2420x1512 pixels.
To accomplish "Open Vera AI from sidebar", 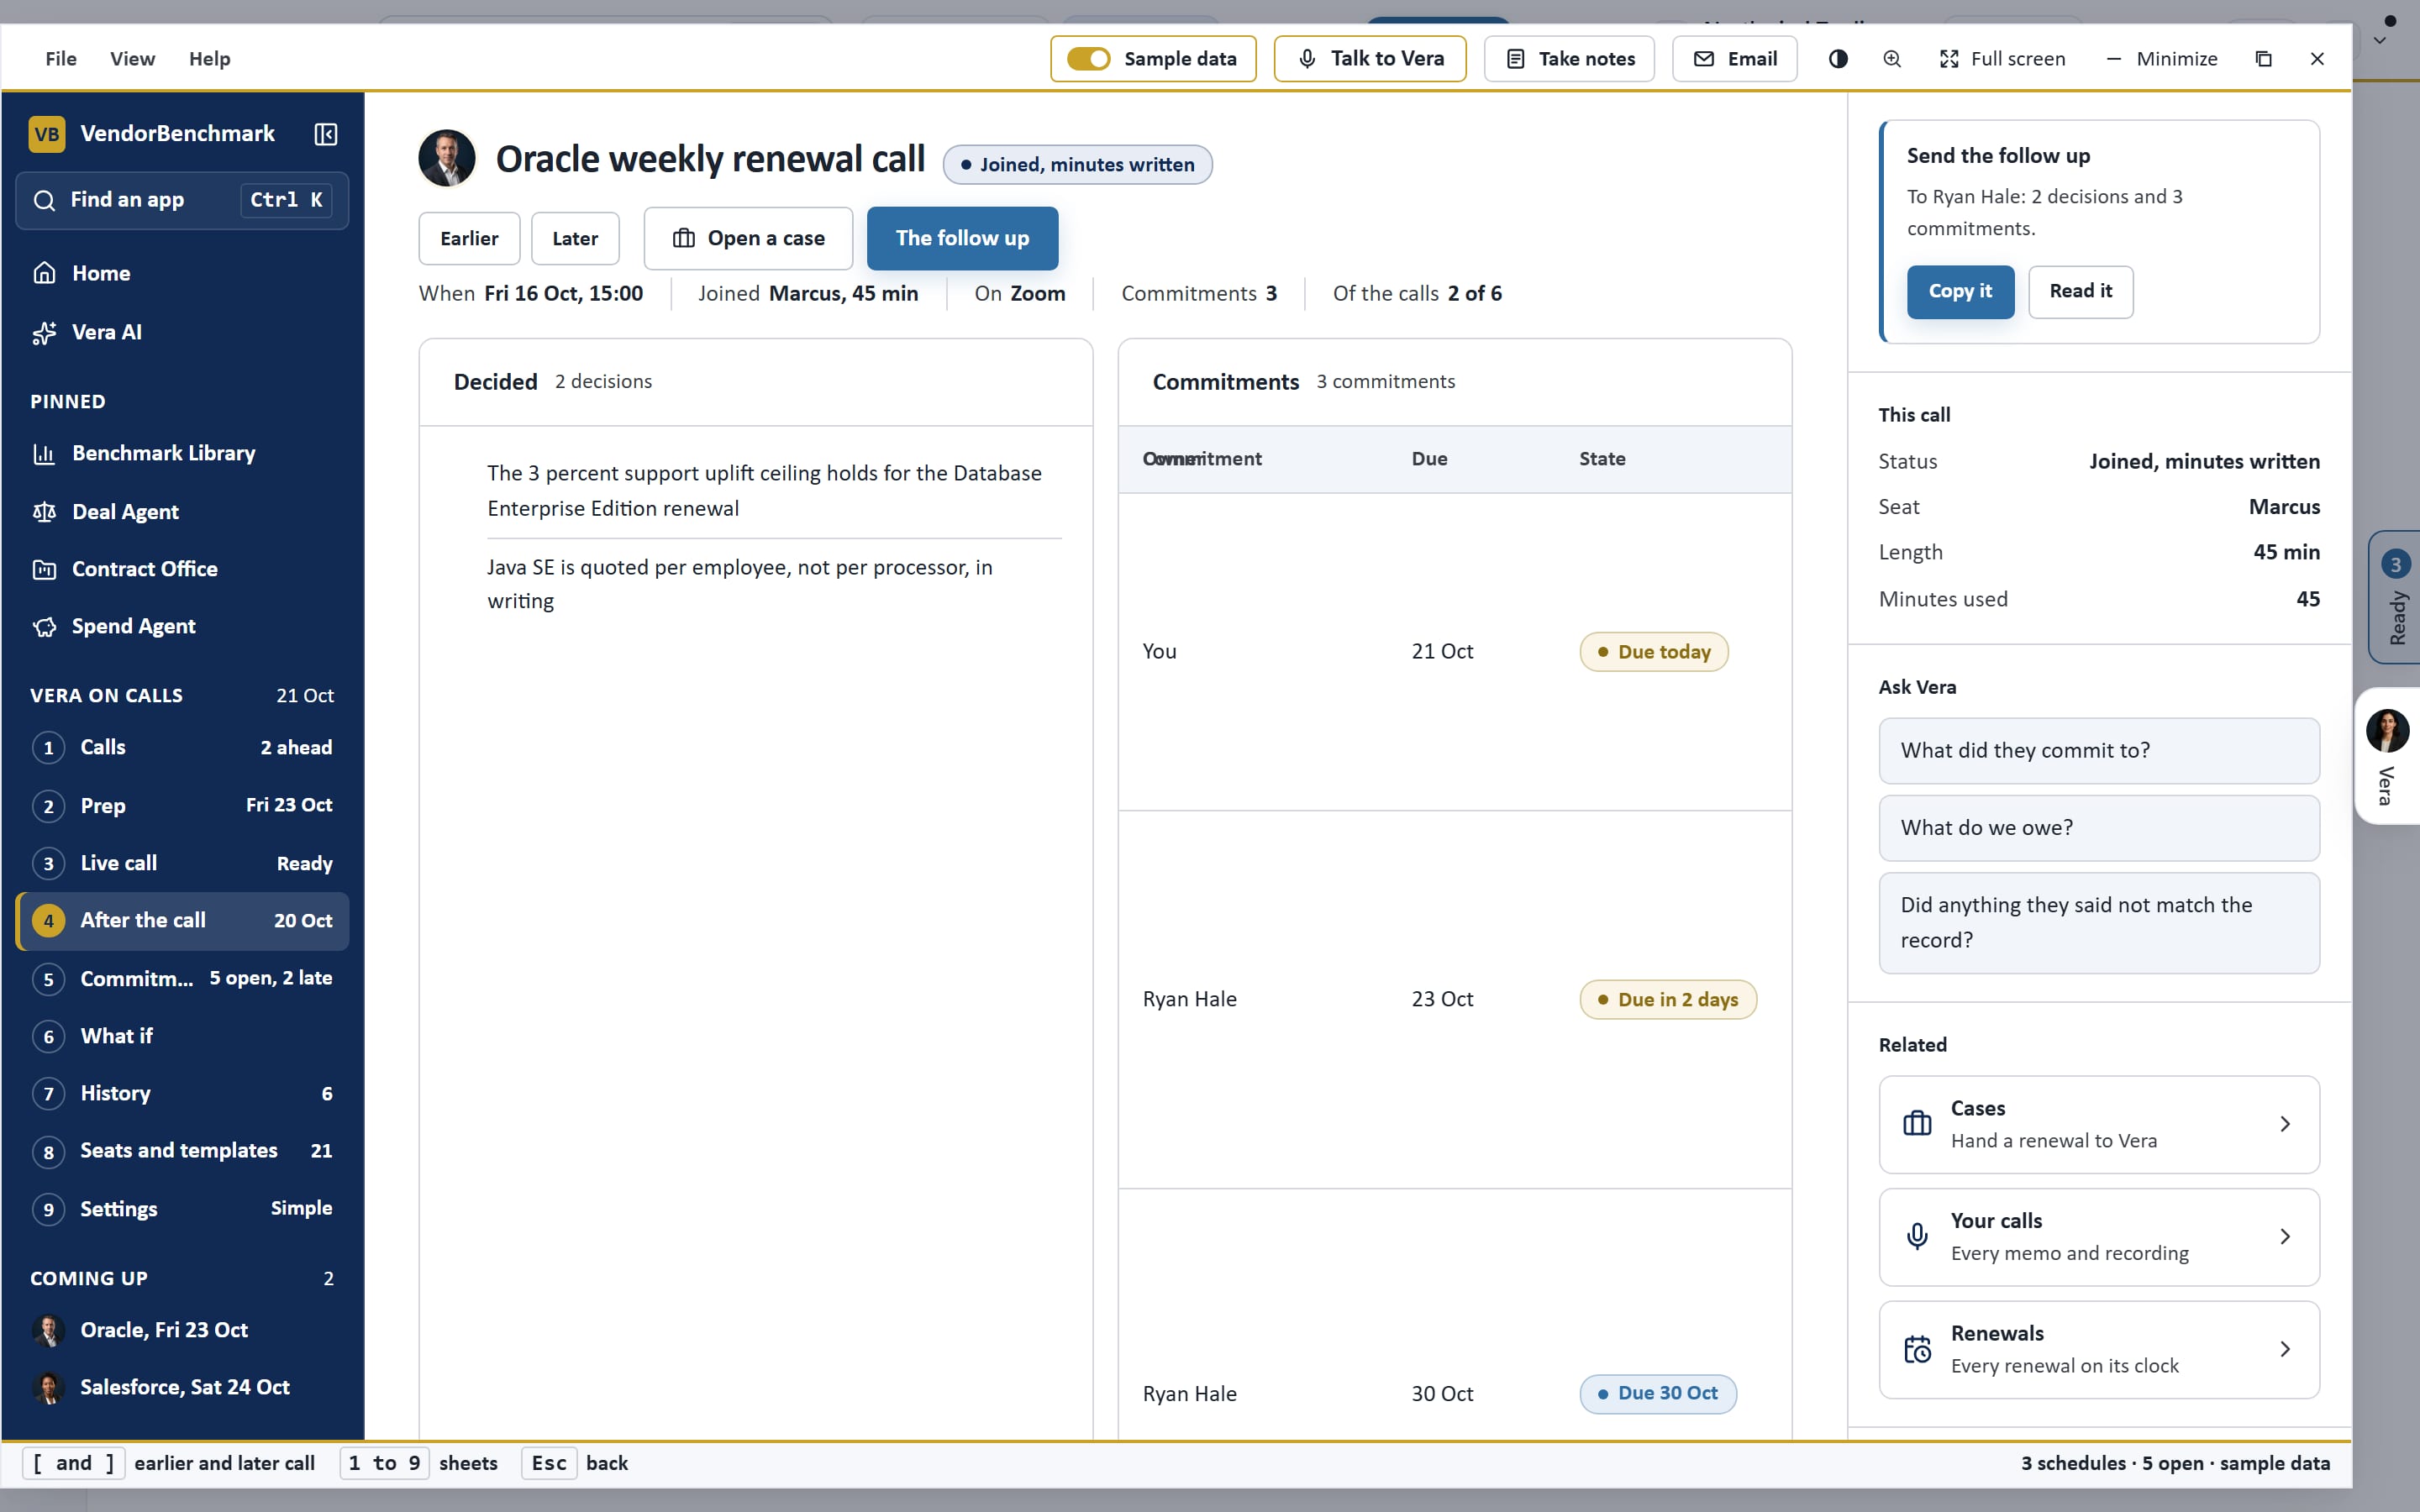I will (x=182, y=332).
